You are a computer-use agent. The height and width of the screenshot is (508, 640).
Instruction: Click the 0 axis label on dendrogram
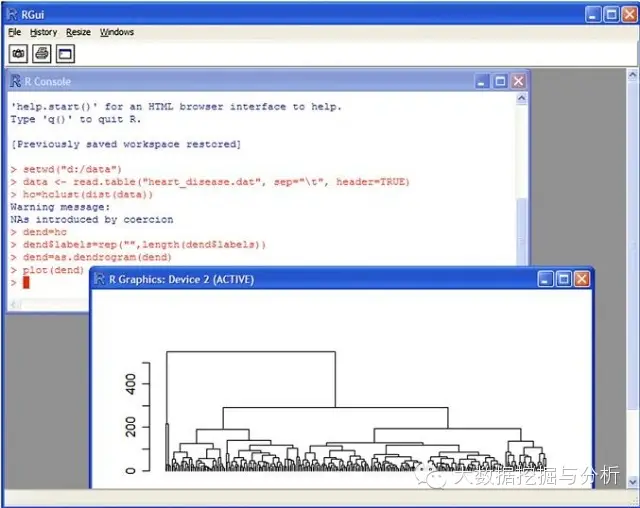click(x=131, y=470)
